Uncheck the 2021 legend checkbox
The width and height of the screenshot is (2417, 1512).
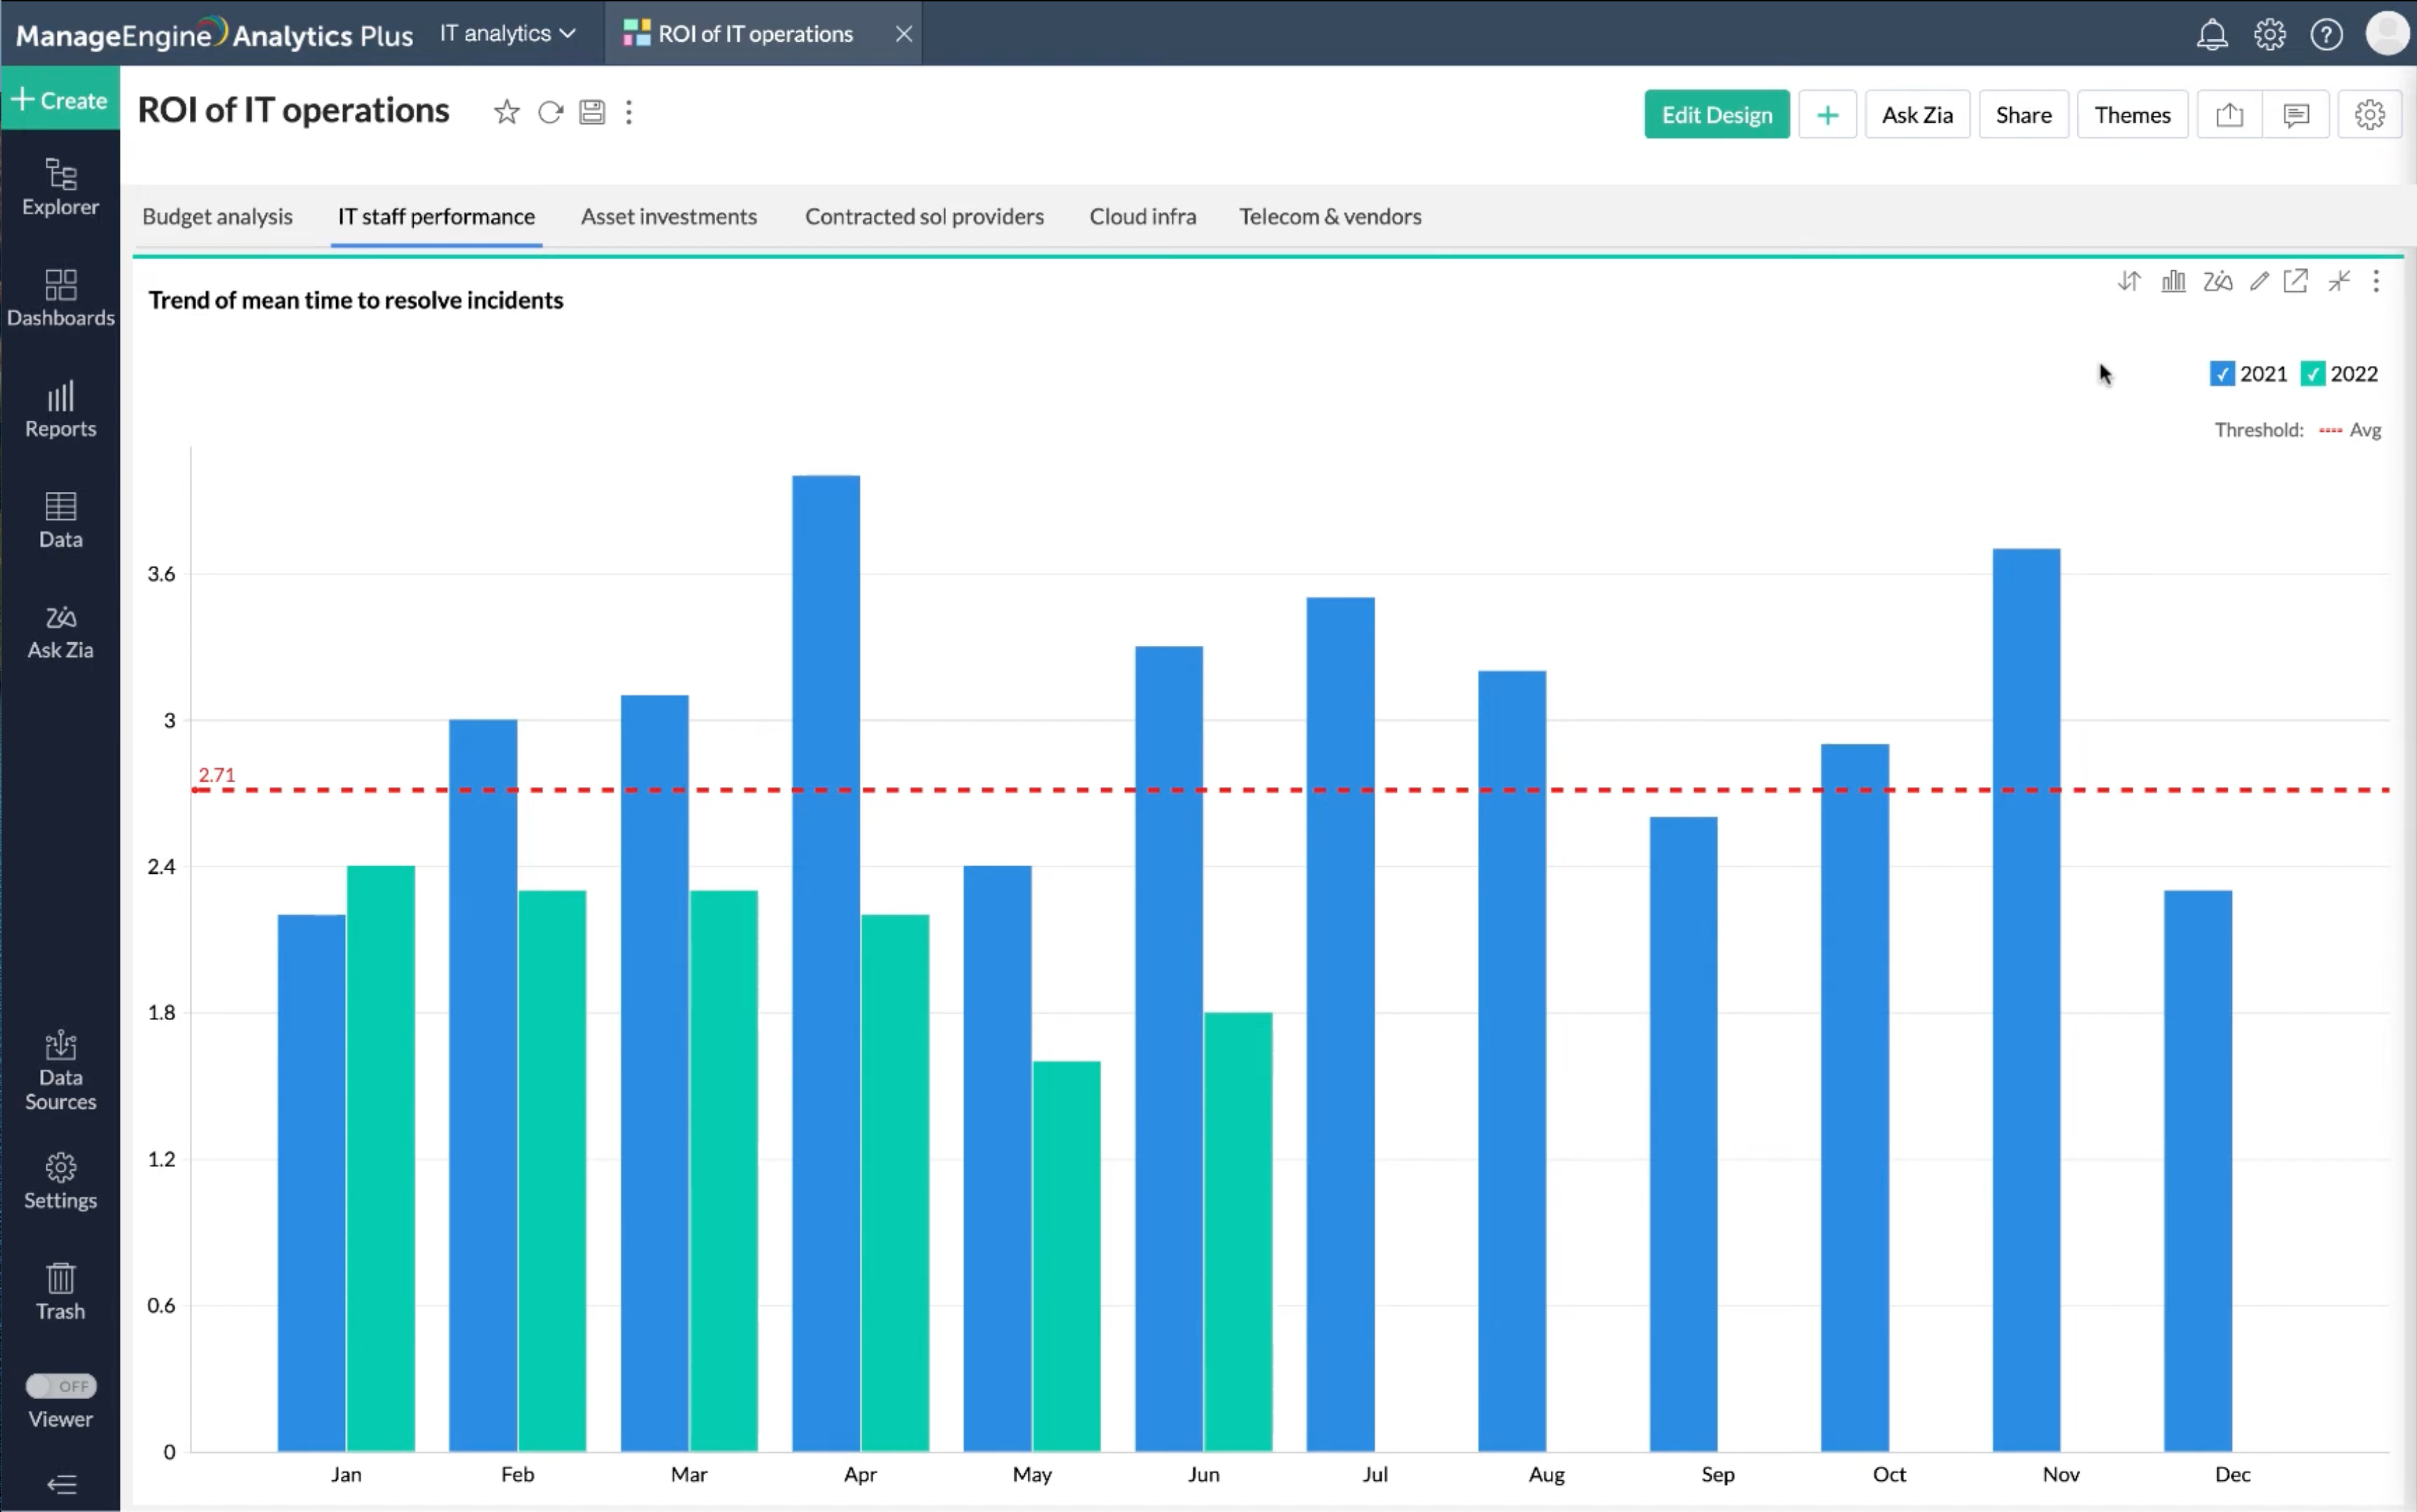point(2221,374)
